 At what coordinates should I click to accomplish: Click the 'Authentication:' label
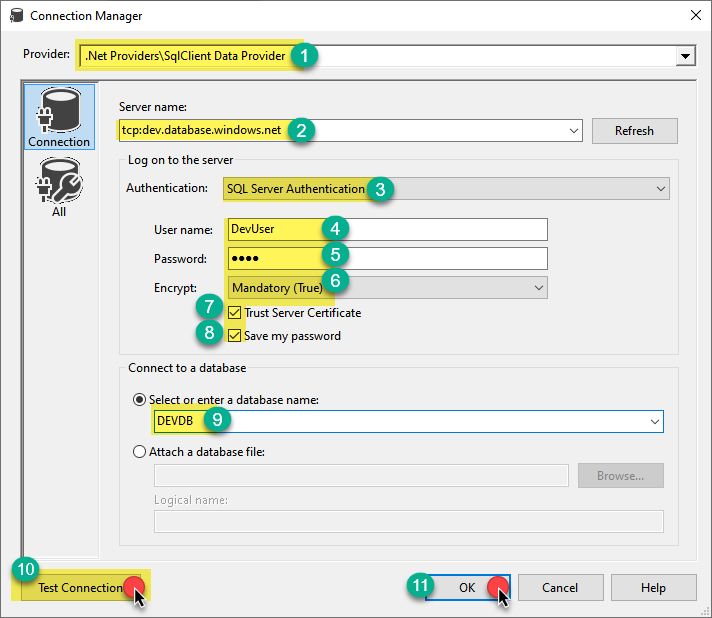pyautogui.click(x=167, y=188)
